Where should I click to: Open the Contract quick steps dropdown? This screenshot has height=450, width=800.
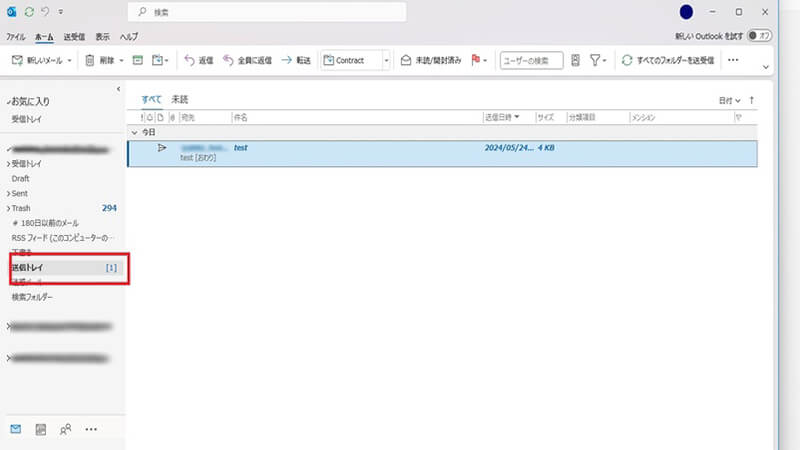point(386,60)
